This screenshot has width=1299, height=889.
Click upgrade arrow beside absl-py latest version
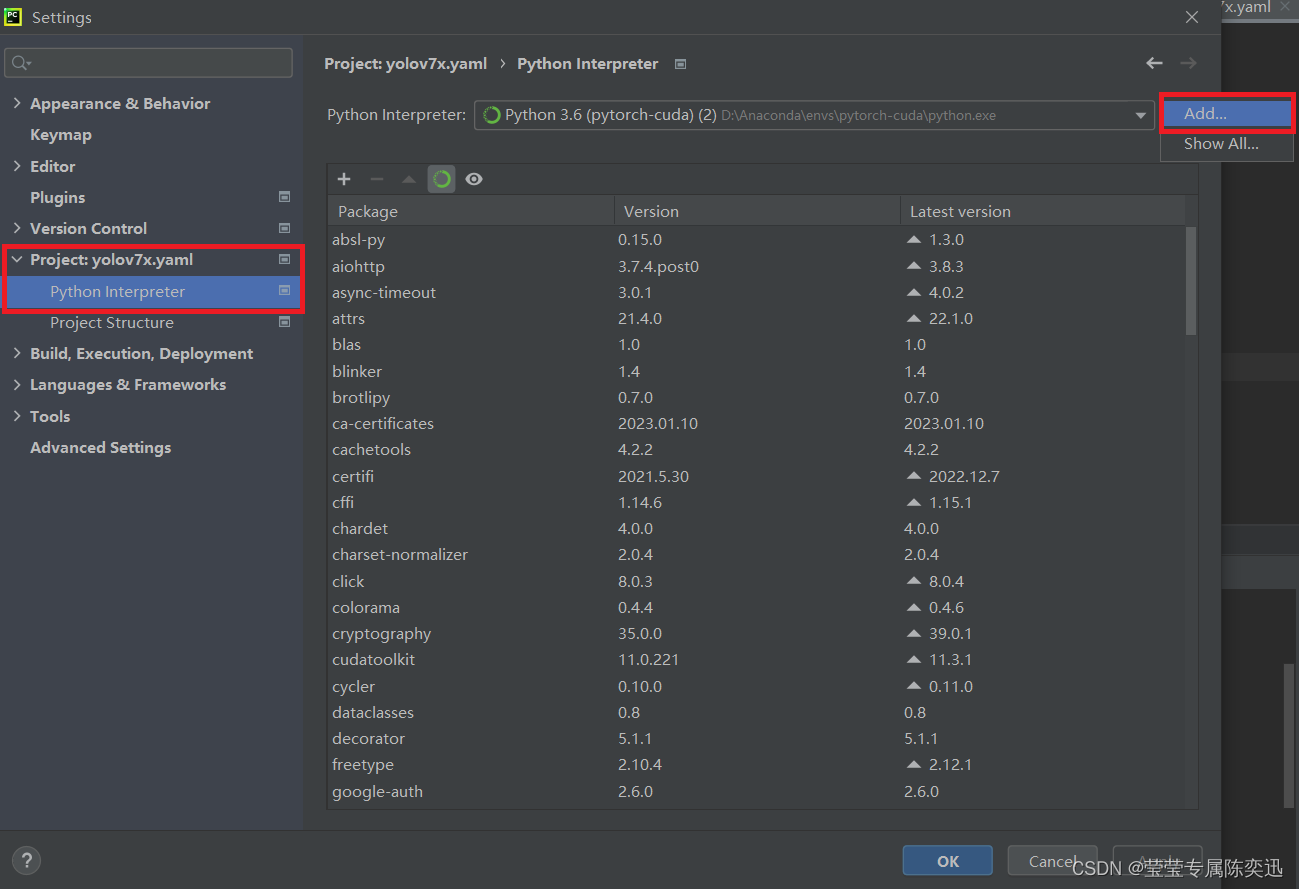(913, 239)
